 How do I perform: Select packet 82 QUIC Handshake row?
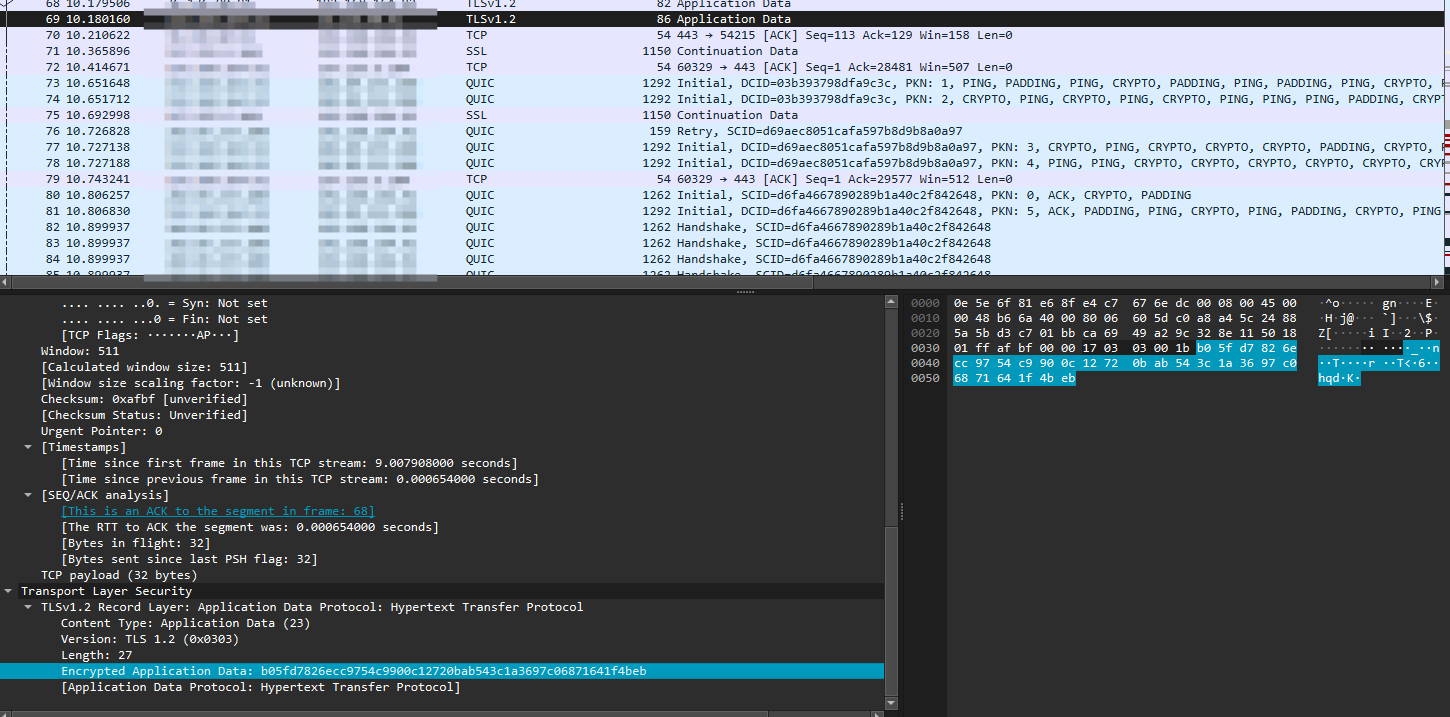tap(720, 227)
